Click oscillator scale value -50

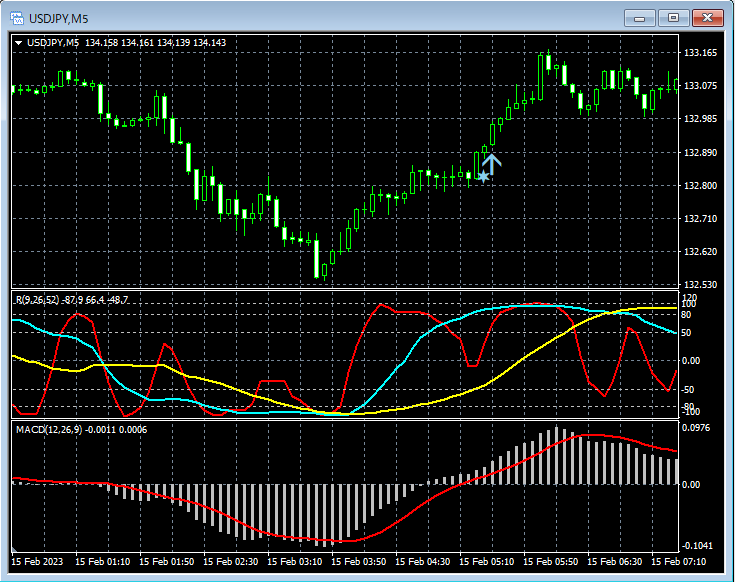(x=687, y=390)
